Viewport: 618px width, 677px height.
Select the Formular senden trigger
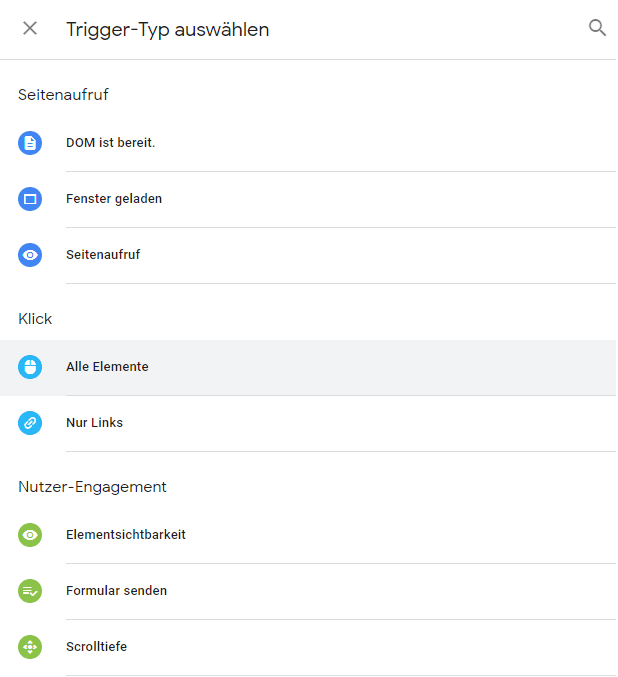116,591
